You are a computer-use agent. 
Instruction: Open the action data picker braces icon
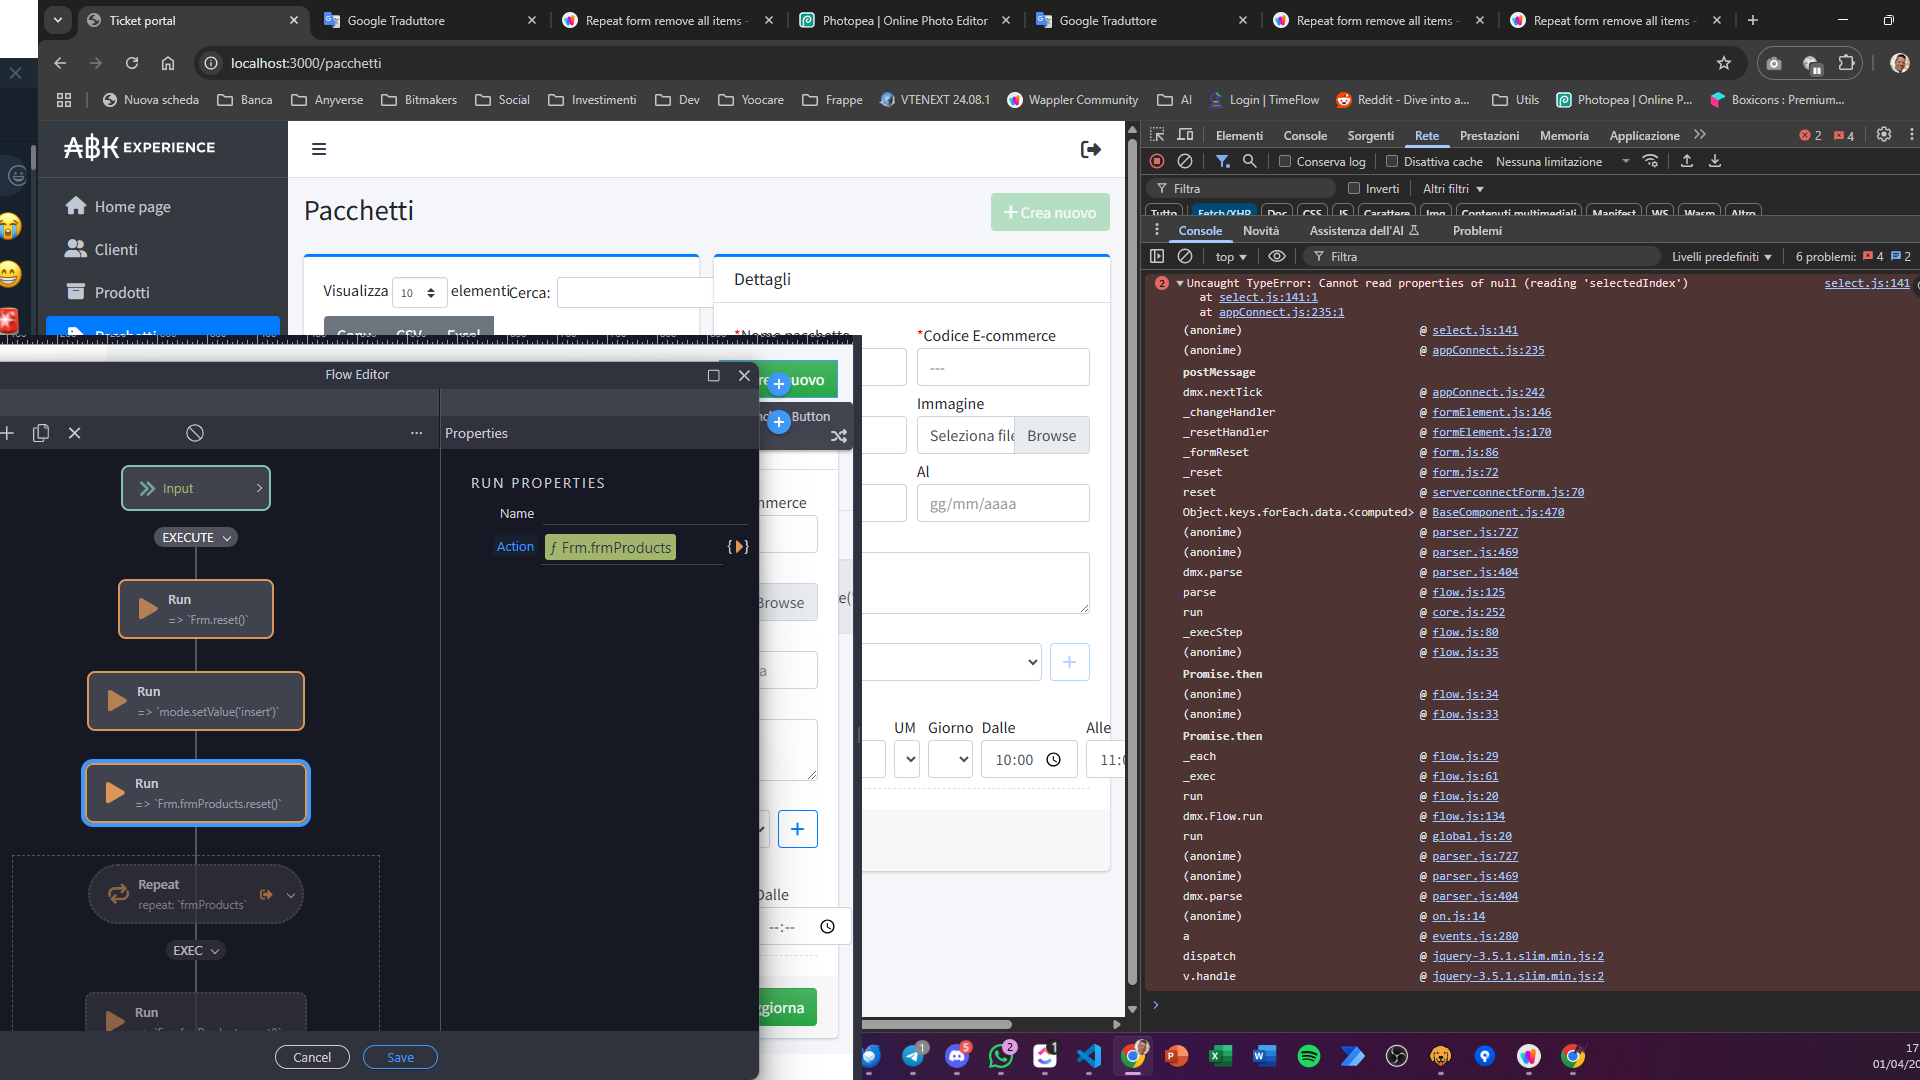click(x=738, y=547)
